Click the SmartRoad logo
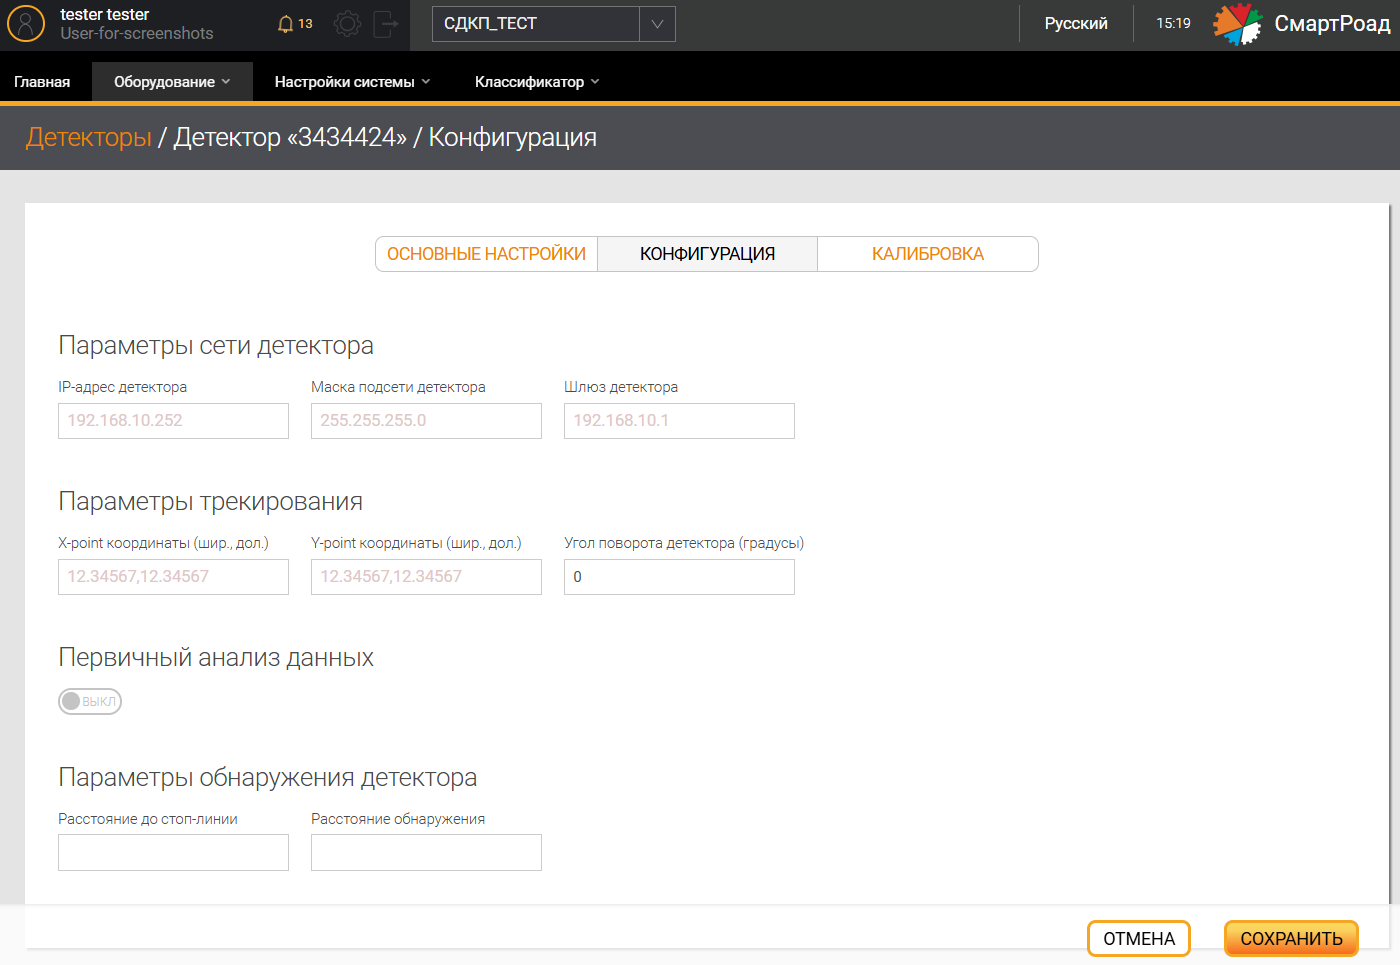Viewport: 1400px width, 965px height. pyautogui.click(x=1301, y=24)
